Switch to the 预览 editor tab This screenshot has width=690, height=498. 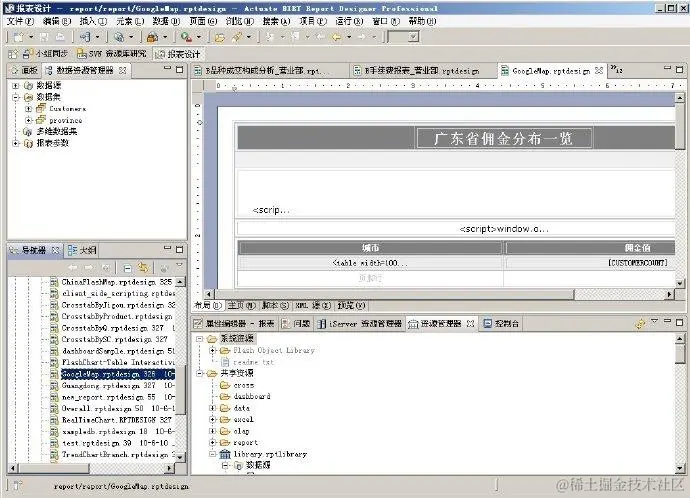coord(351,305)
